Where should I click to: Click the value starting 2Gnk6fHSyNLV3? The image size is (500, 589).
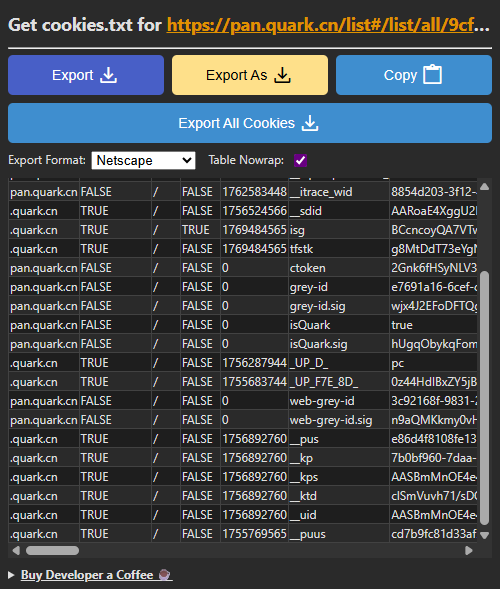point(434,268)
